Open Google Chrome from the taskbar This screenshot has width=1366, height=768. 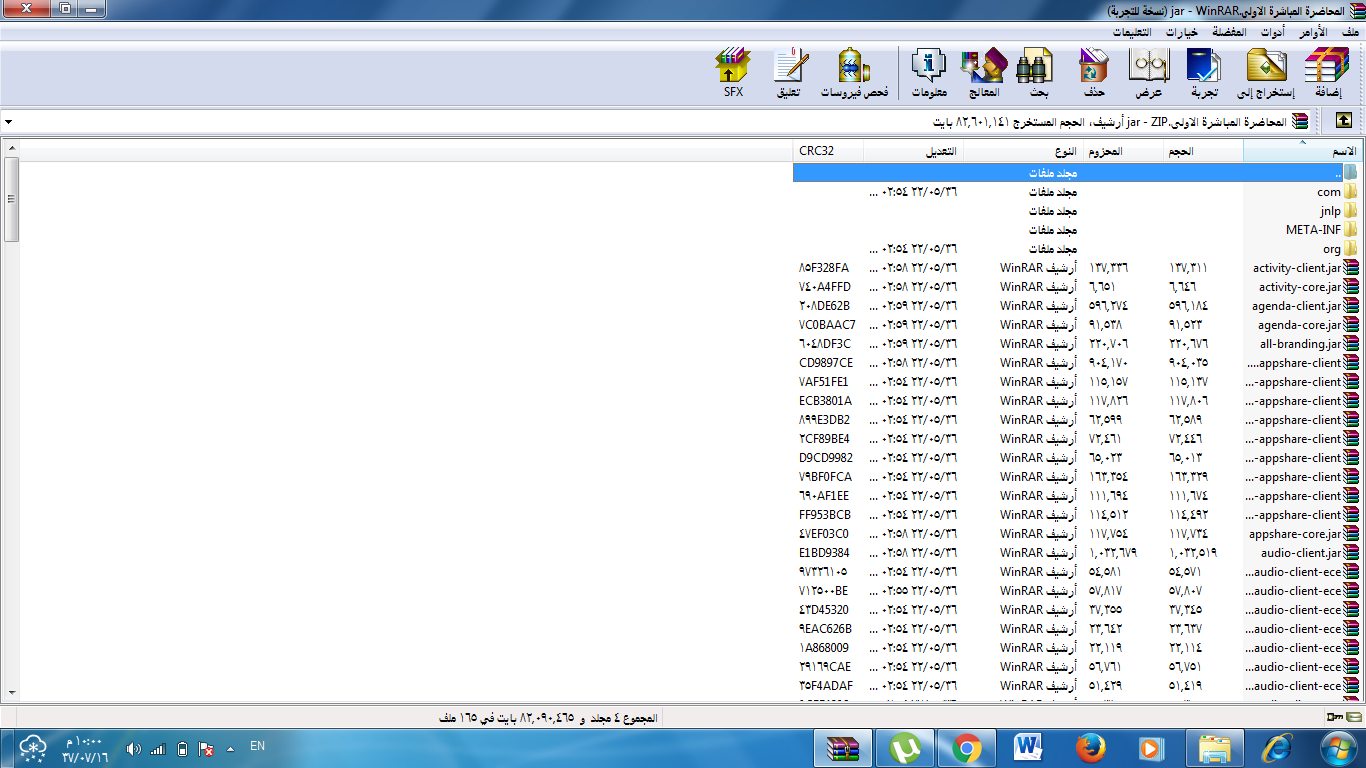[x=966, y=747]
